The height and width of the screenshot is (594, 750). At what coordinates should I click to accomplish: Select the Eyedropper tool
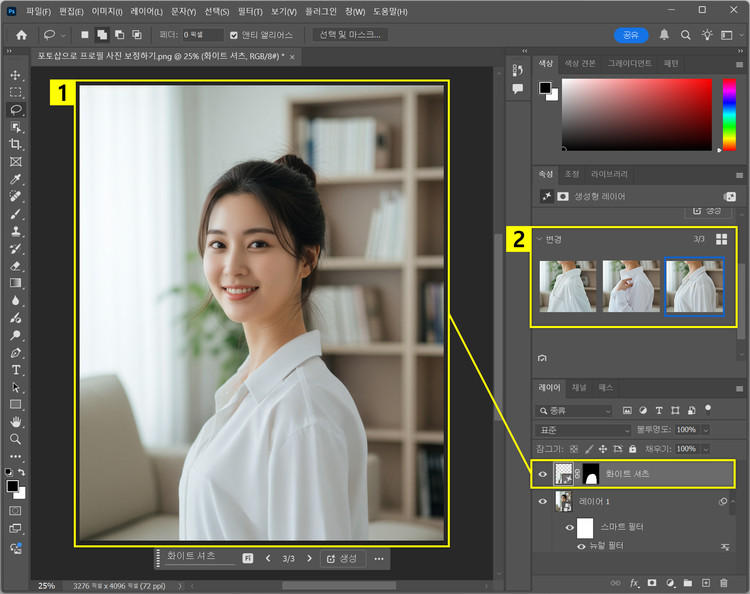coord(15,180)
